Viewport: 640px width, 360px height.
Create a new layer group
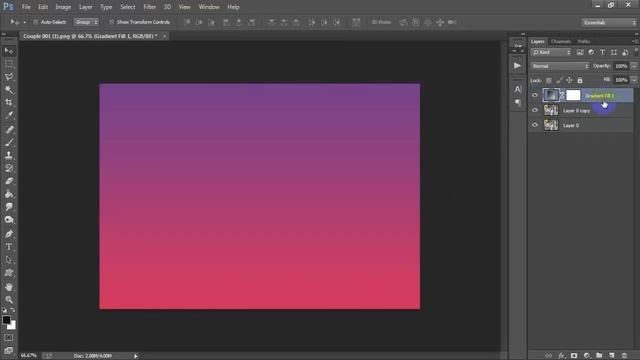(x=599, y=356)
